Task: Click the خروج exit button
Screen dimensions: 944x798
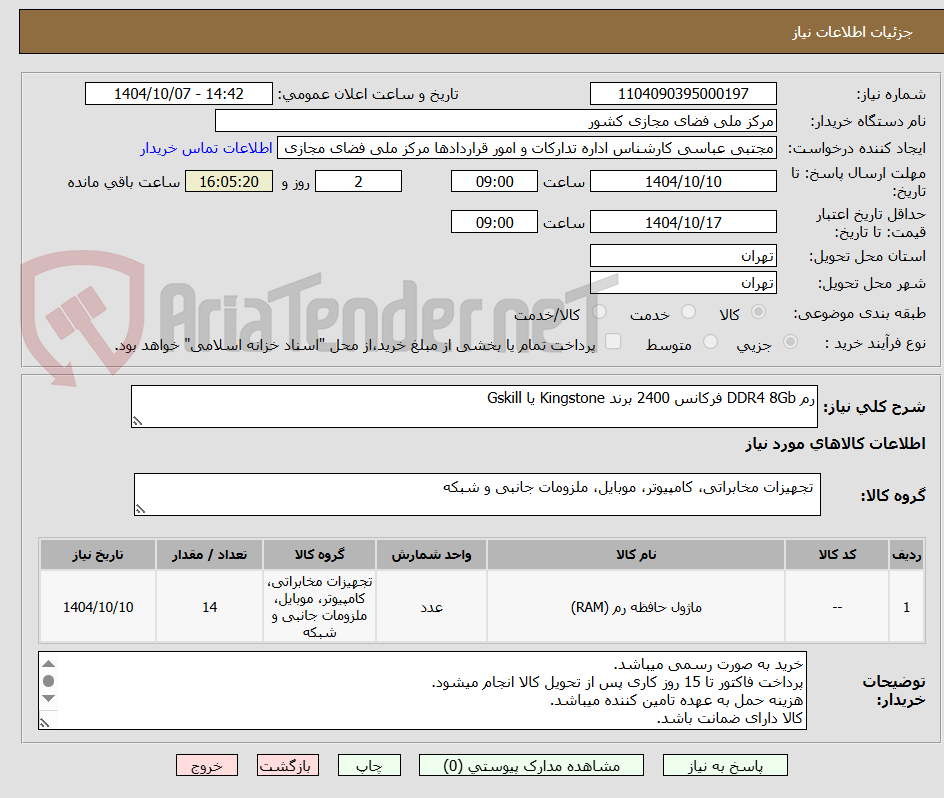Action: [x=206, y=765]
